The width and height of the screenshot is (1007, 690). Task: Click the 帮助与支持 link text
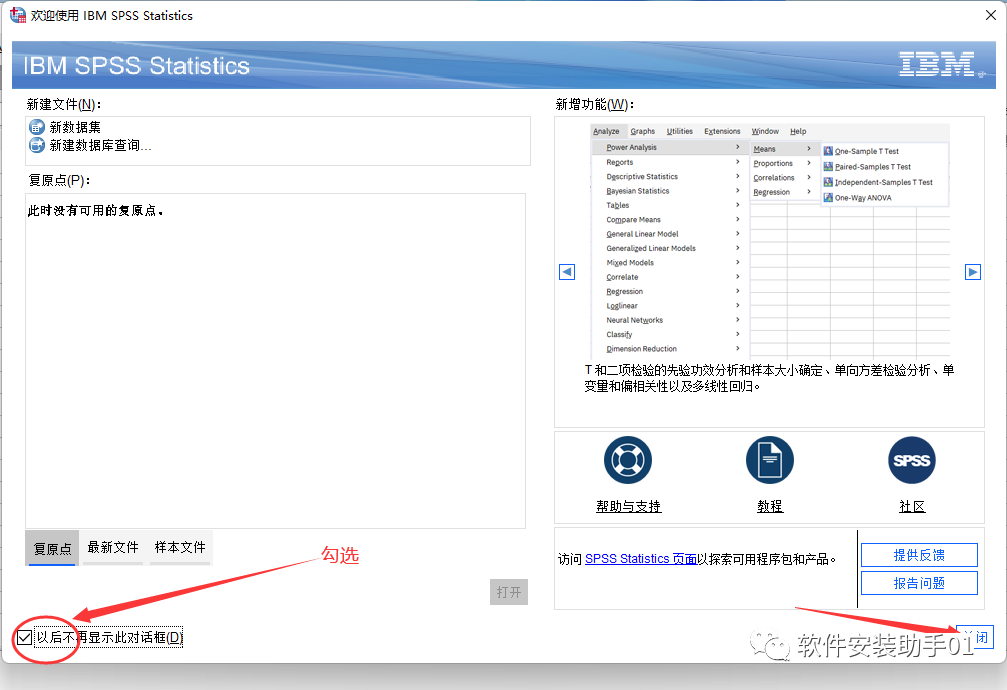tap(628, 506)
